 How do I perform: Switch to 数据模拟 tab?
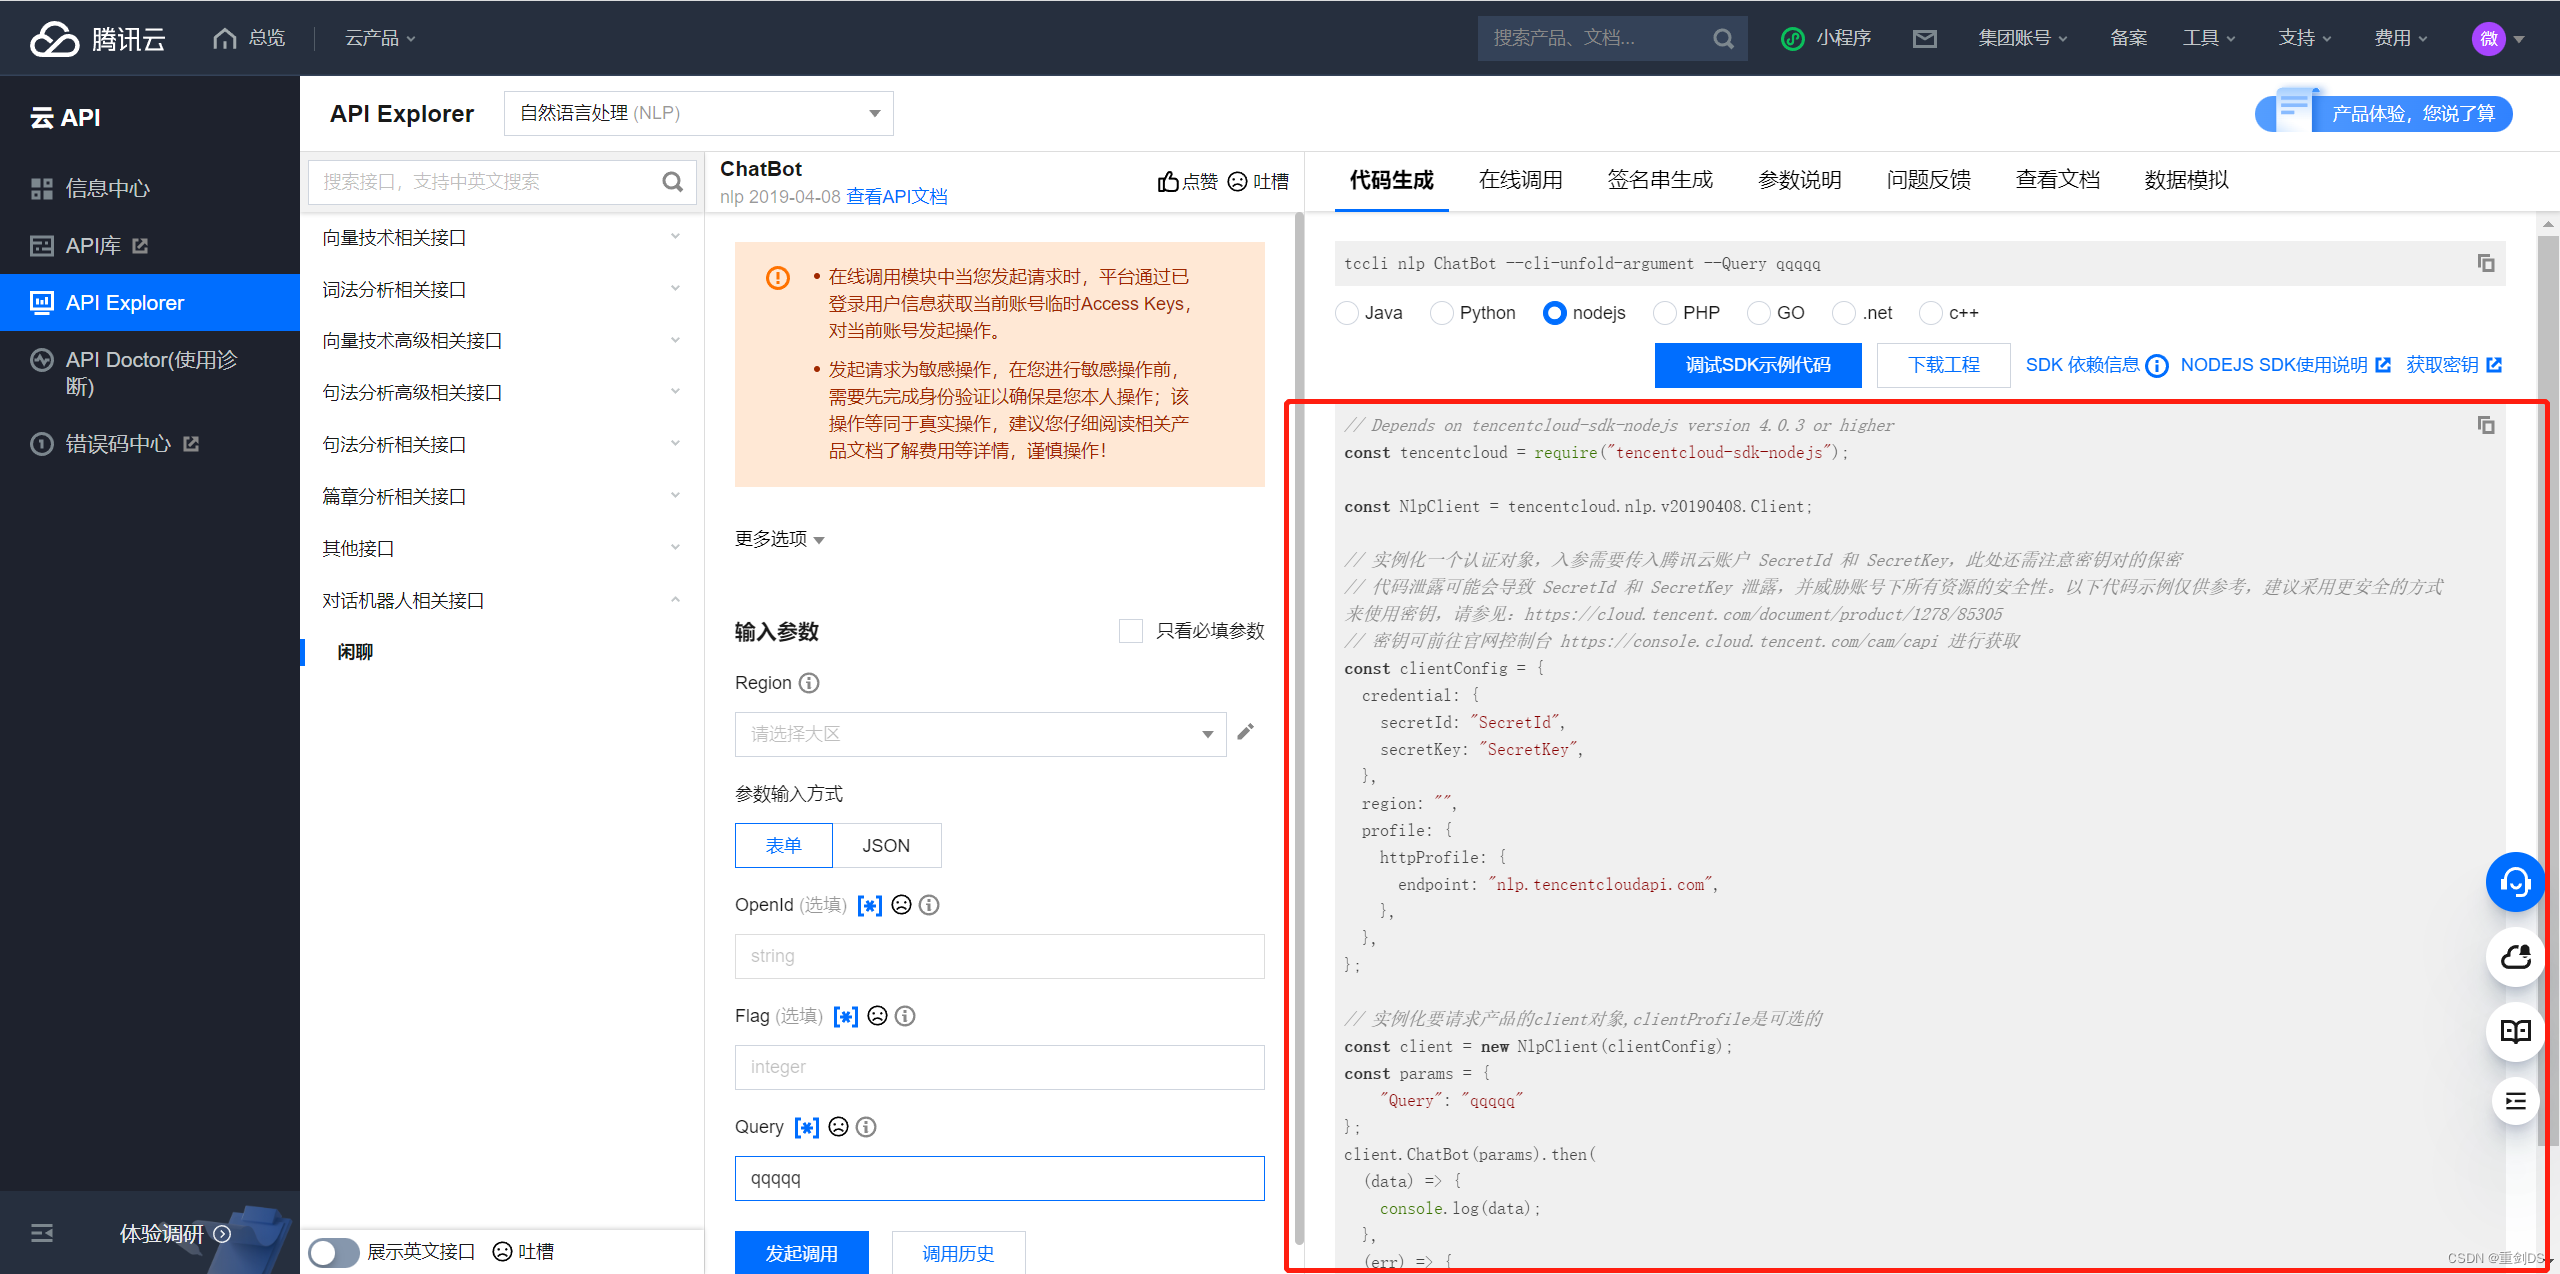tap(2187, 180)
